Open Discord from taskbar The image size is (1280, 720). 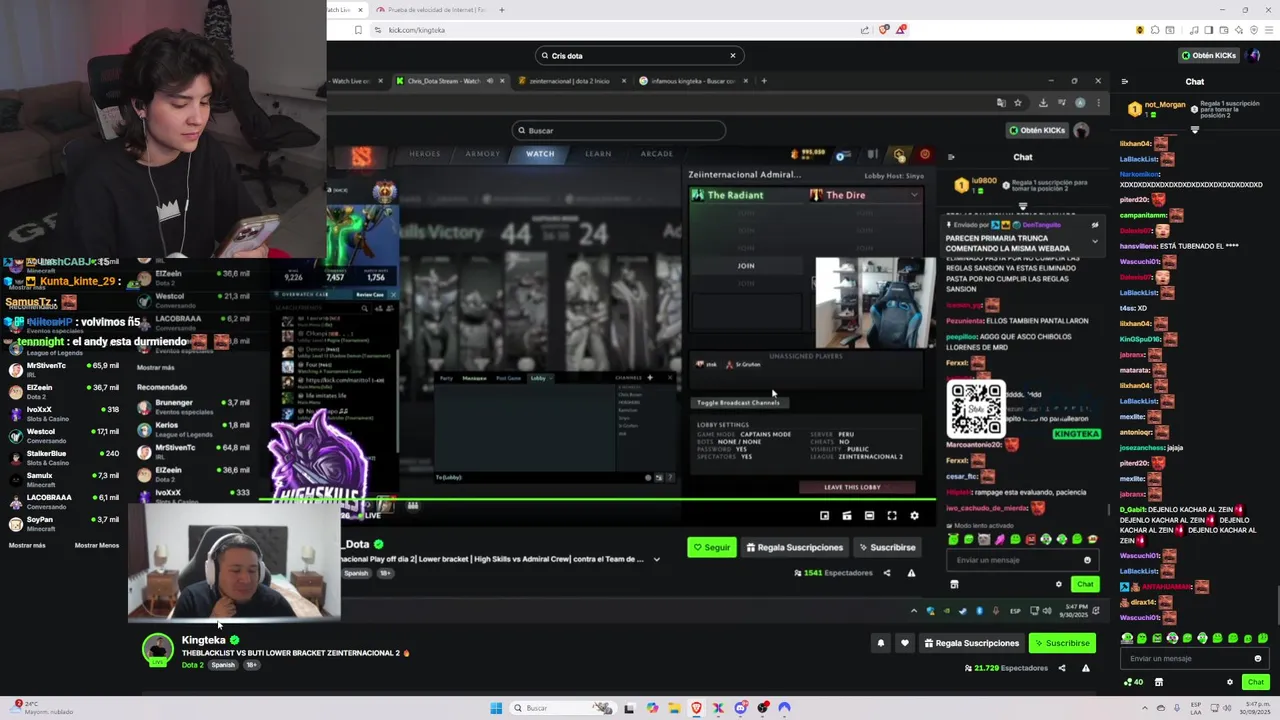coord(740,708)
